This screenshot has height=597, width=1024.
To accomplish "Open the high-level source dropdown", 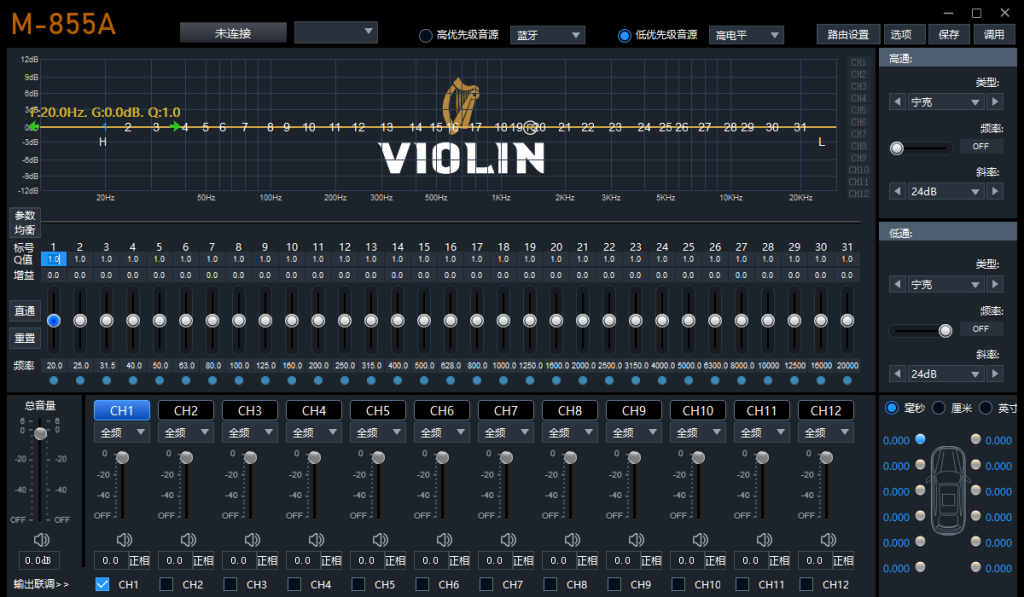I will pos(746,35).
